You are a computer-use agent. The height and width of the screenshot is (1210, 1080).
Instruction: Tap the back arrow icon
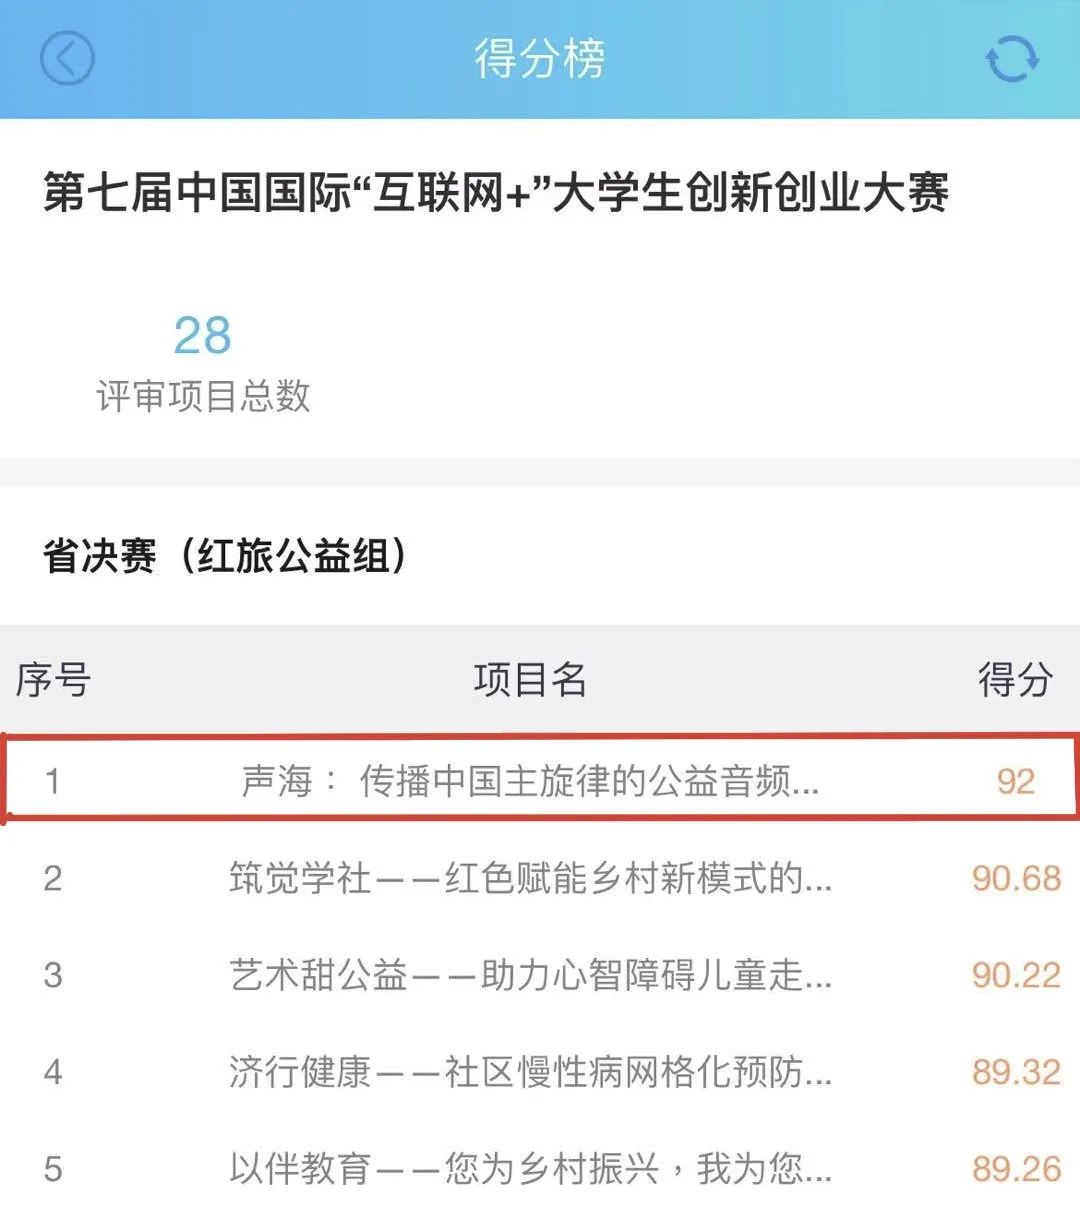click(x=67, y=58)
